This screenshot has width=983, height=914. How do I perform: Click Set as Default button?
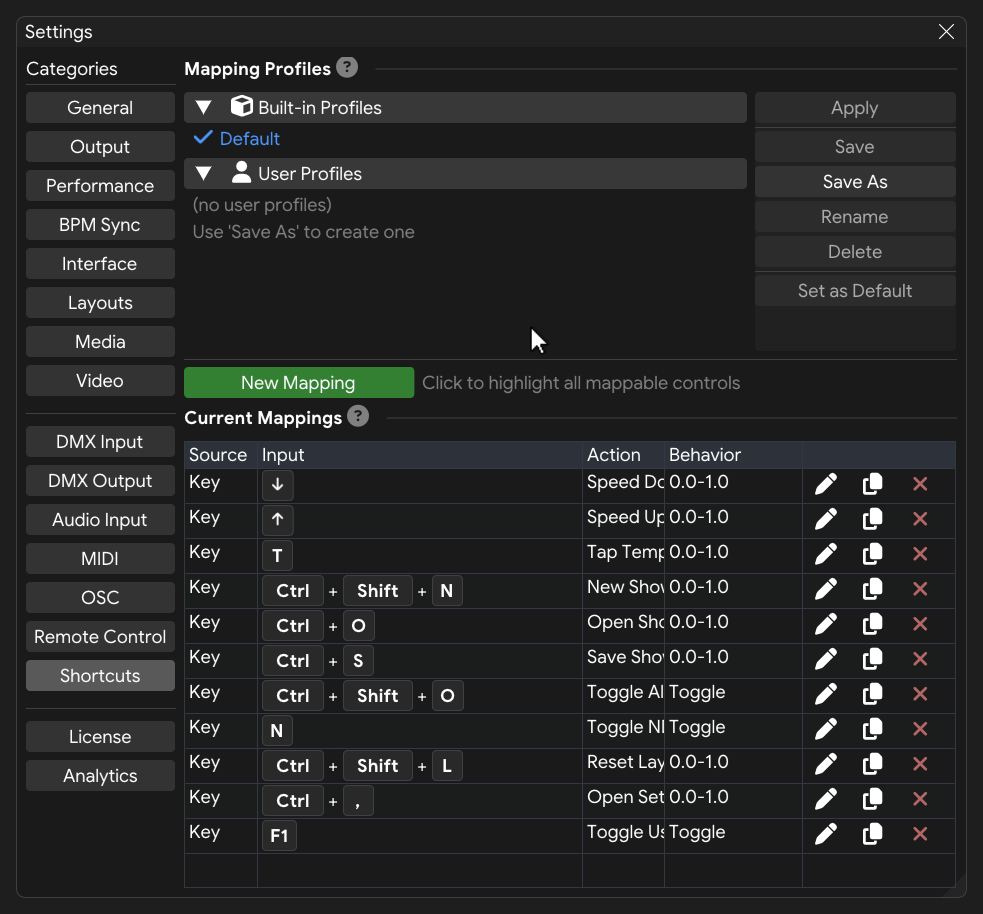[855, 291]
